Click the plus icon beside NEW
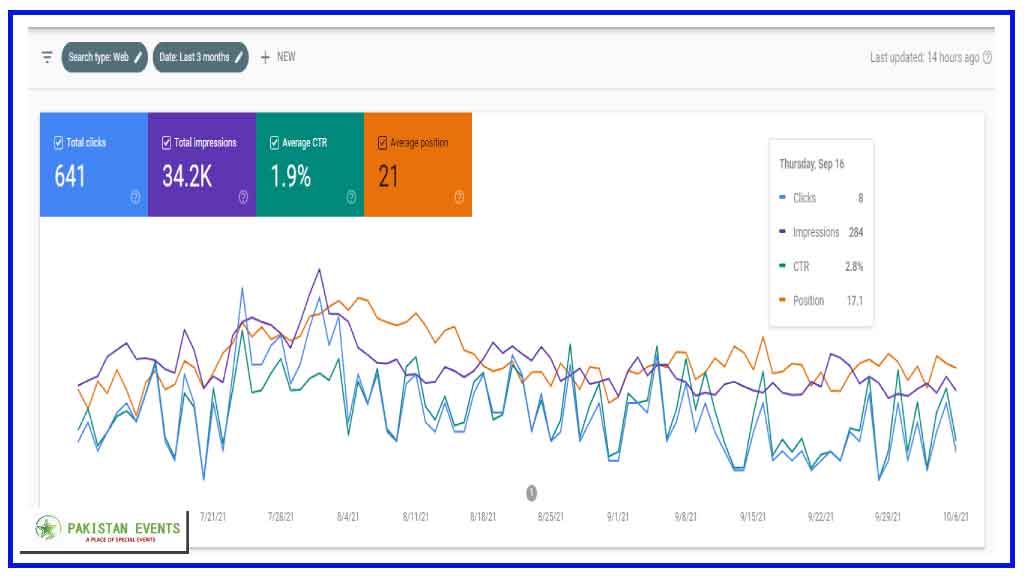The width and height of the screenshot is (1024, 576). (265, 57)
